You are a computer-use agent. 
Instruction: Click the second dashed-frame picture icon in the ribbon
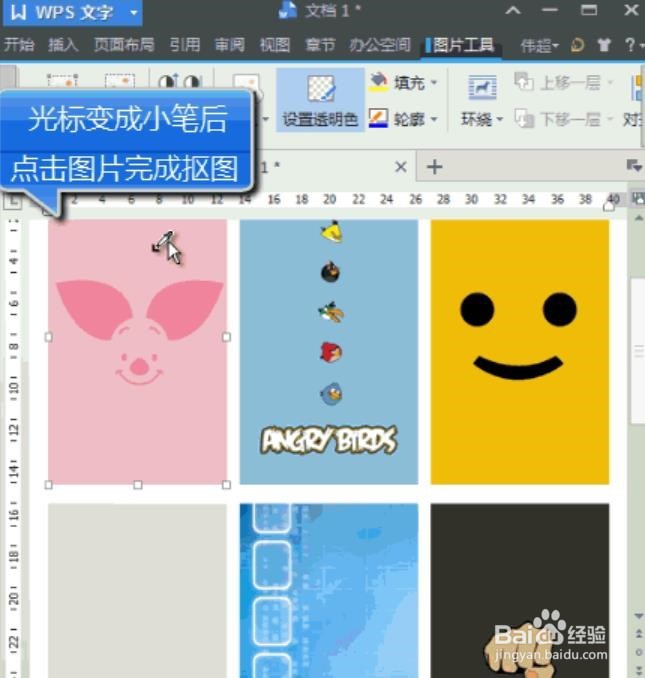pos(120,81)
